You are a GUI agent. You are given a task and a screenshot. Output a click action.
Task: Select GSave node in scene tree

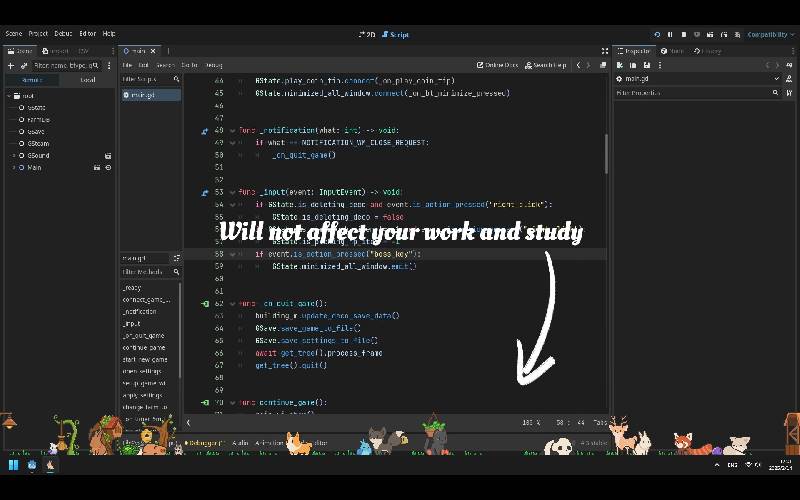click(x=36, y=132)
